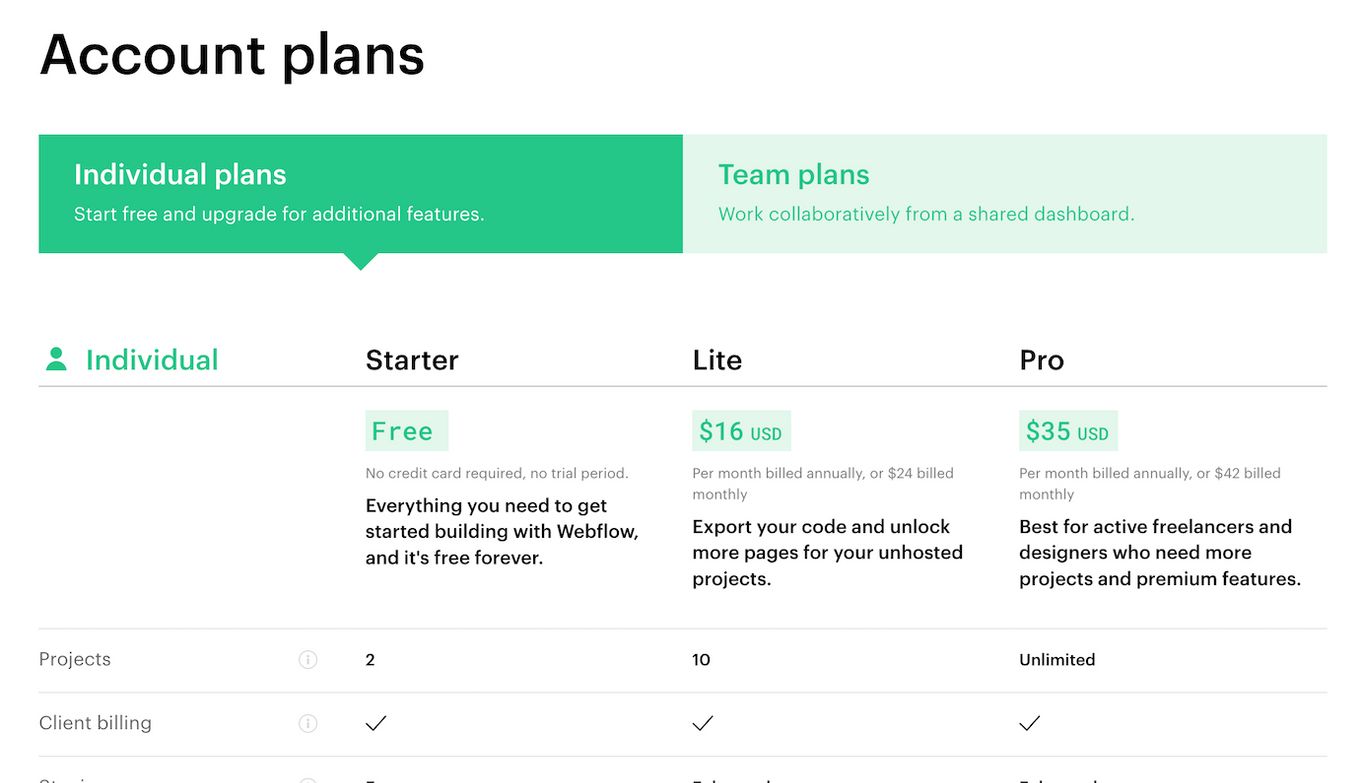The height and width of the screenshot is (783, 1360).
Task: Click the info icon beside Projects
Action: pyautogui.click(x=308, y=660)
